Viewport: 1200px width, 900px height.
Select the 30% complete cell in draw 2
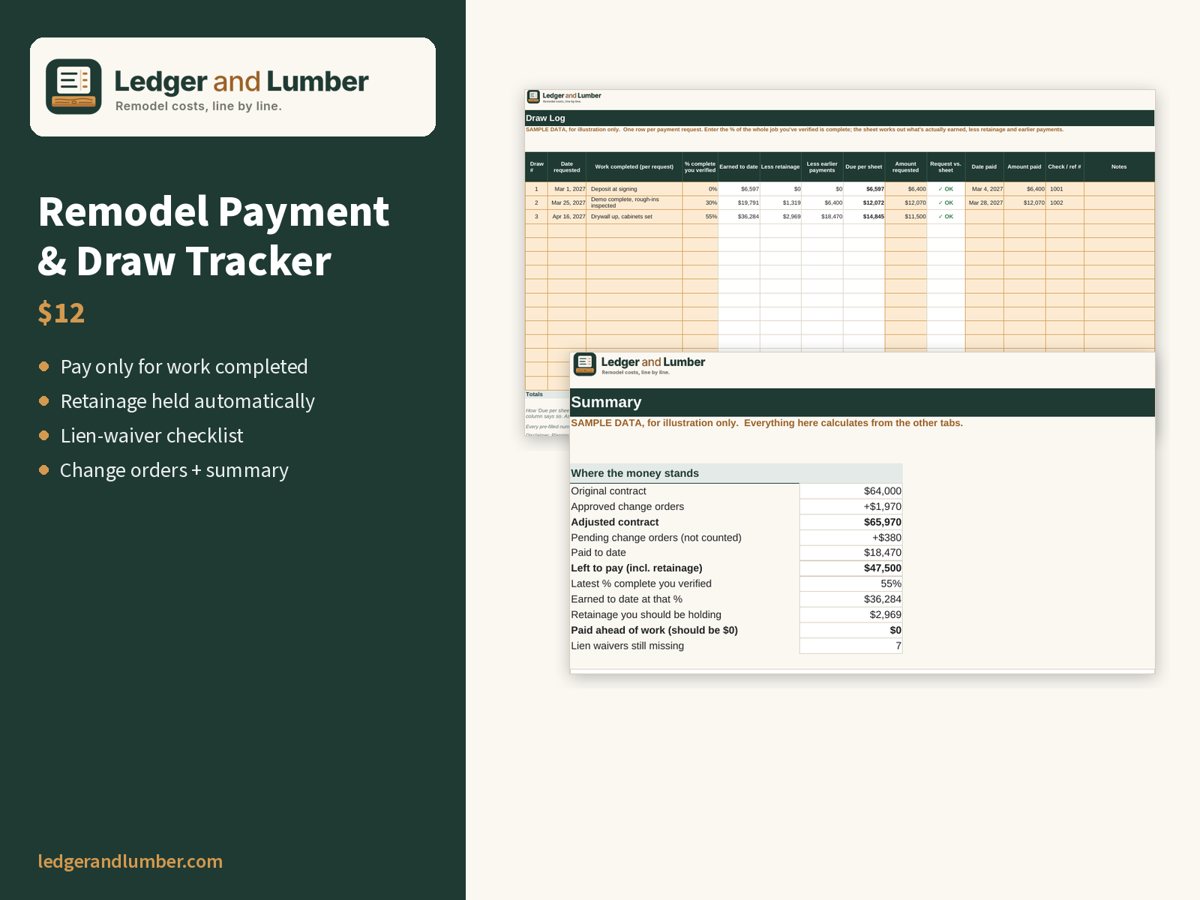pos(700,203)
